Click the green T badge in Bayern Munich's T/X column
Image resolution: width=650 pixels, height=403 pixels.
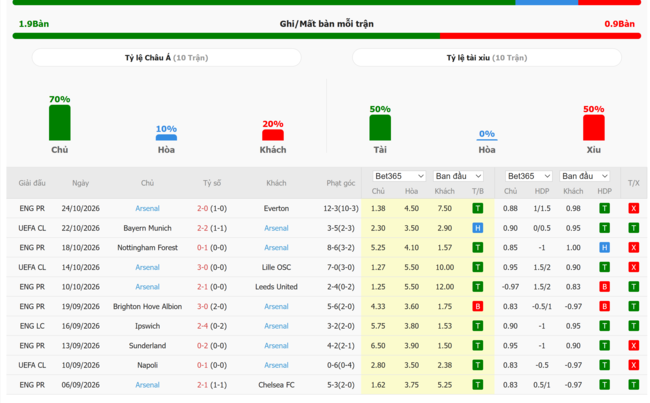click(x=633, y=228)
